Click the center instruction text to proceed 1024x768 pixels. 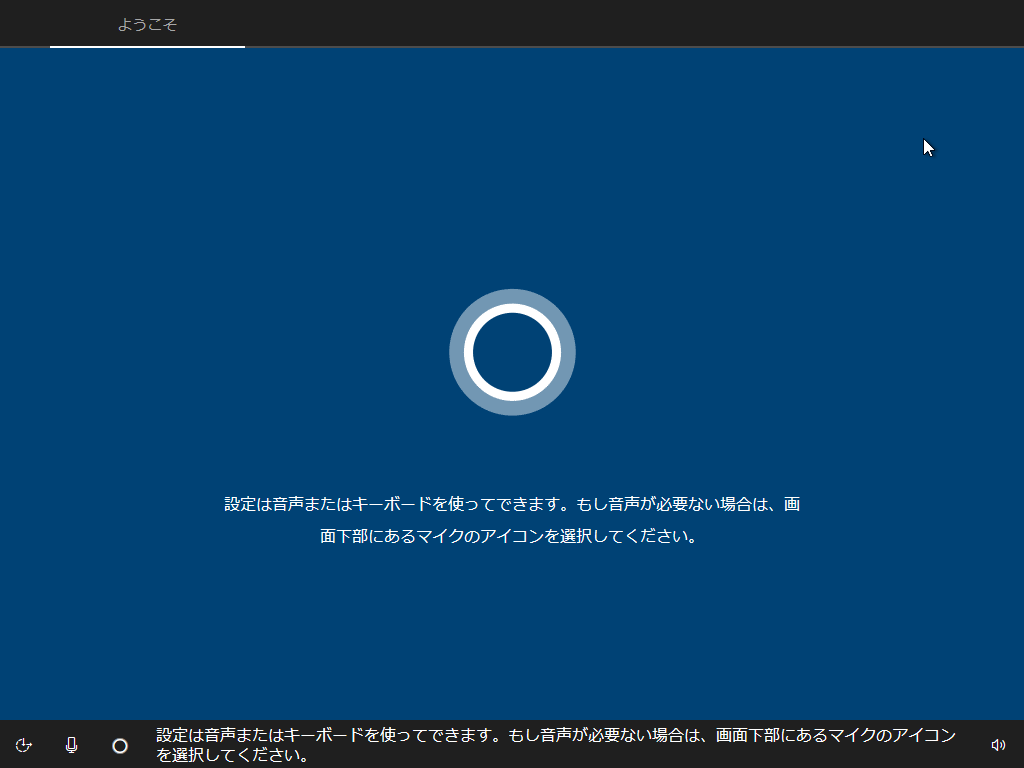point(512,520)
